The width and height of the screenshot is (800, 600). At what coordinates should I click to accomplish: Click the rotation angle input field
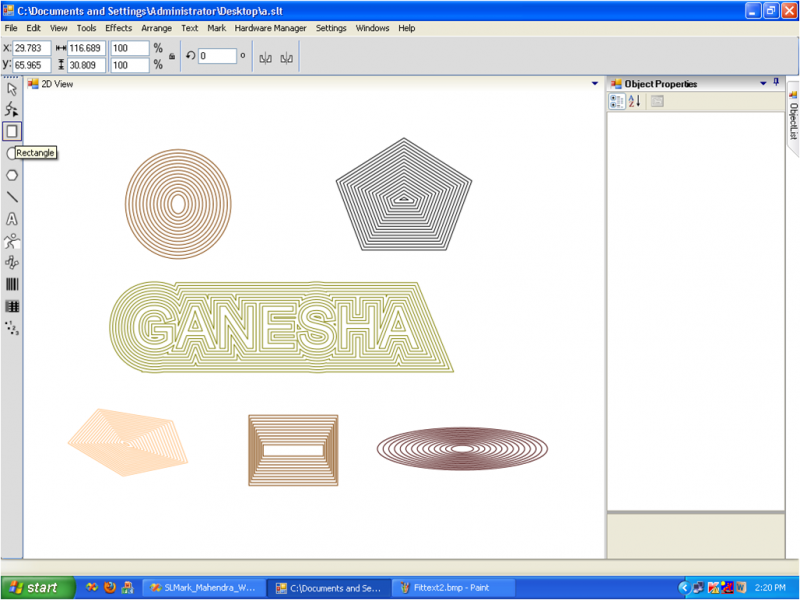pyautogui.click(x=217, y=57)
